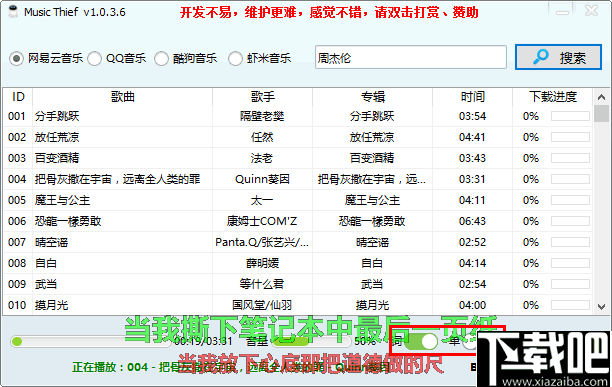Click scrollbar down arrow of song list
The width and height of the screenshot is (612, 387).
point(601,307)
